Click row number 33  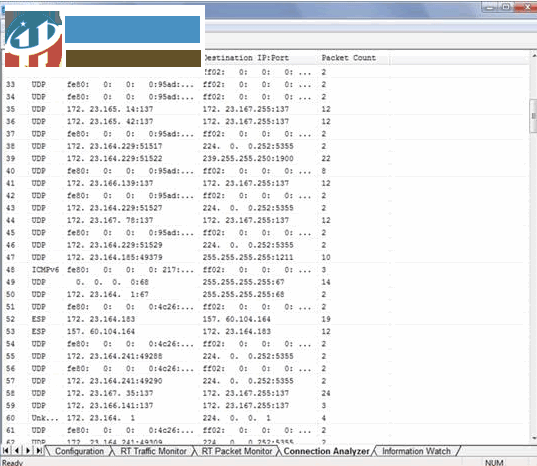click(x=11, y=85)
